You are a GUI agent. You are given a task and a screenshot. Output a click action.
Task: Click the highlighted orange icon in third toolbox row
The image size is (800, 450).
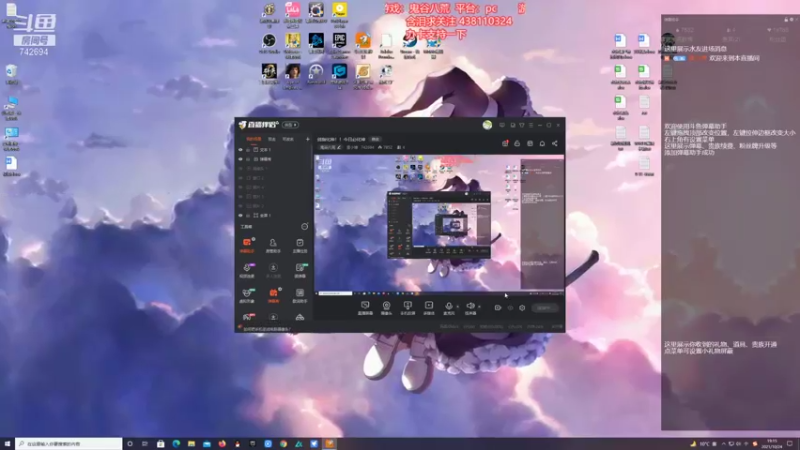pos(273,295)
